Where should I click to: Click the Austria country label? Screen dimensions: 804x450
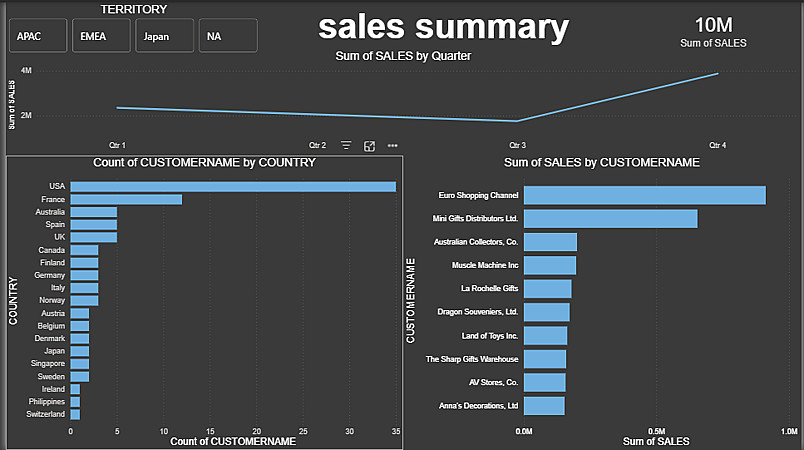click(53, 313)
